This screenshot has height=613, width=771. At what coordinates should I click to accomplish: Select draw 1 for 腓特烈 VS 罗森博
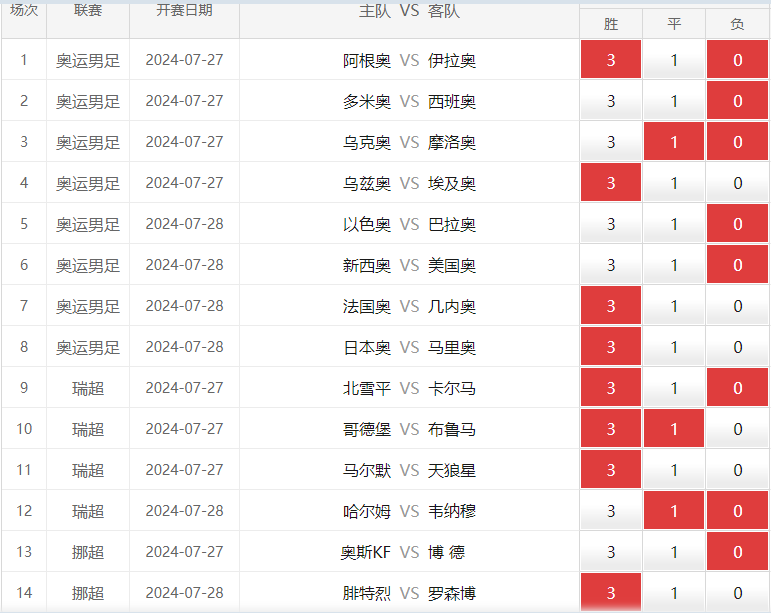(x=674, y=593)
